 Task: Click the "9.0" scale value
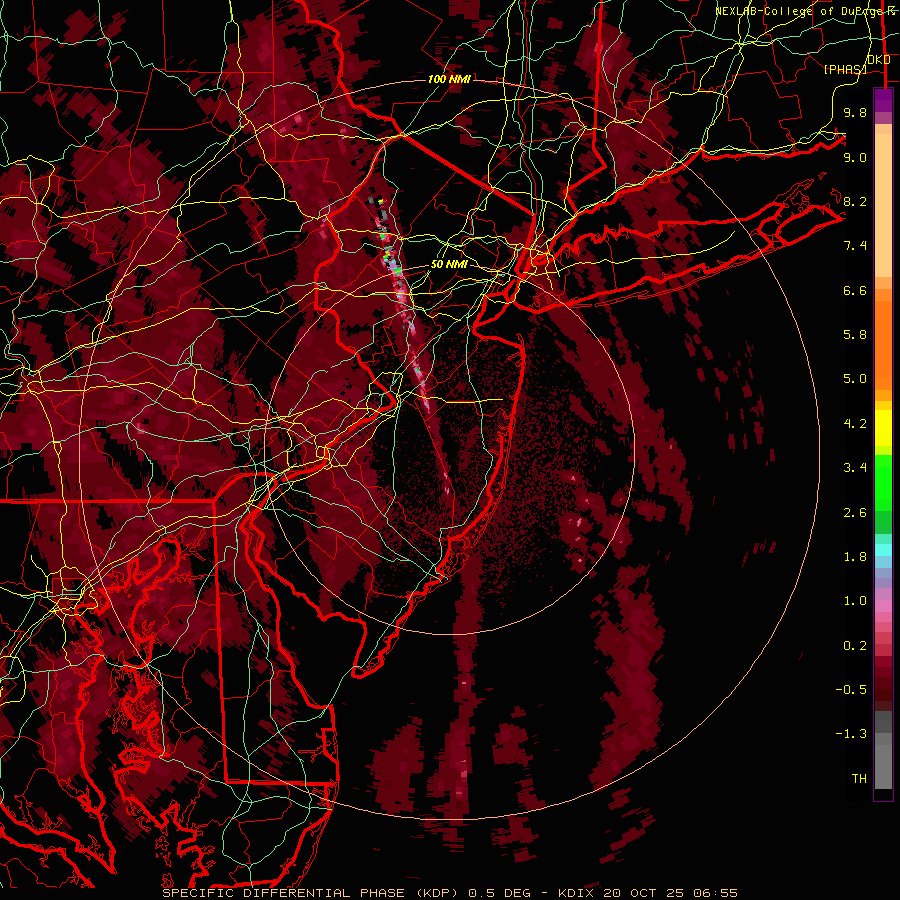(855, 157)
